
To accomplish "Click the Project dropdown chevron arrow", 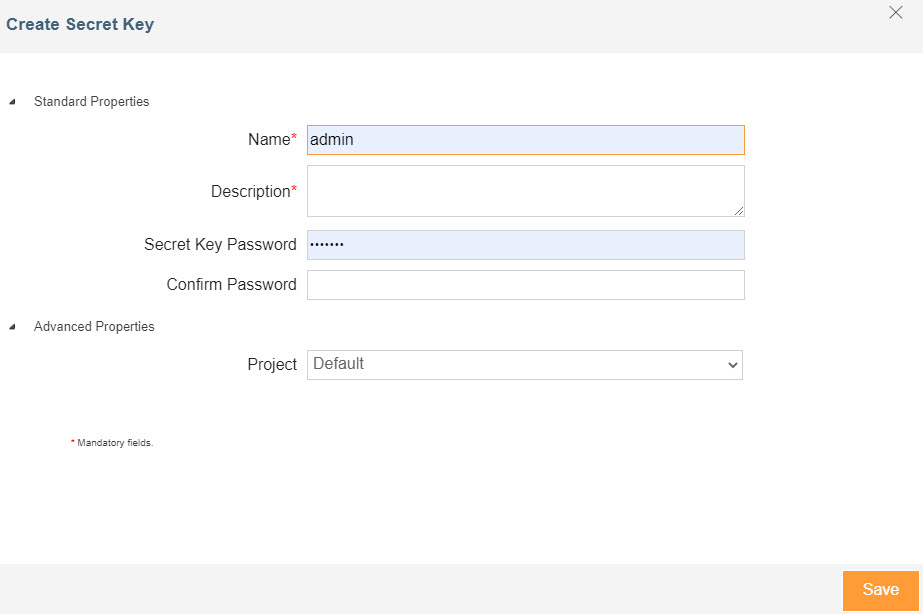I will tap(732, 366).
